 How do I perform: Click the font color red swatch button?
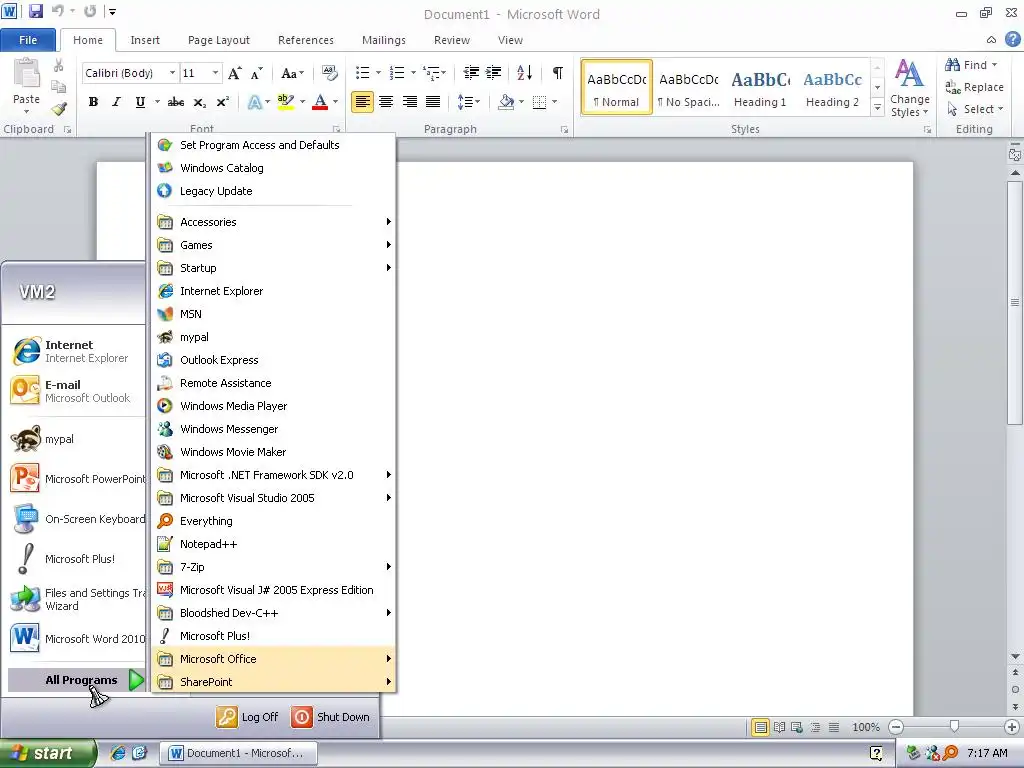(319, 102)
